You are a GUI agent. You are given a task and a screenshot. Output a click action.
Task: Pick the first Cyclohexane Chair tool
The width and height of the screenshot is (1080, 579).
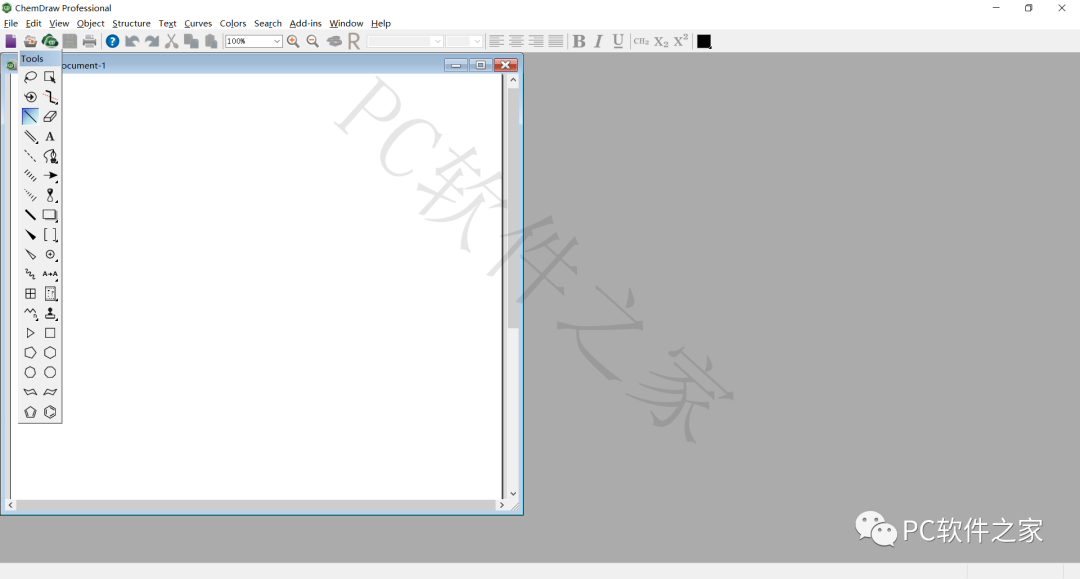coord(30,392)
